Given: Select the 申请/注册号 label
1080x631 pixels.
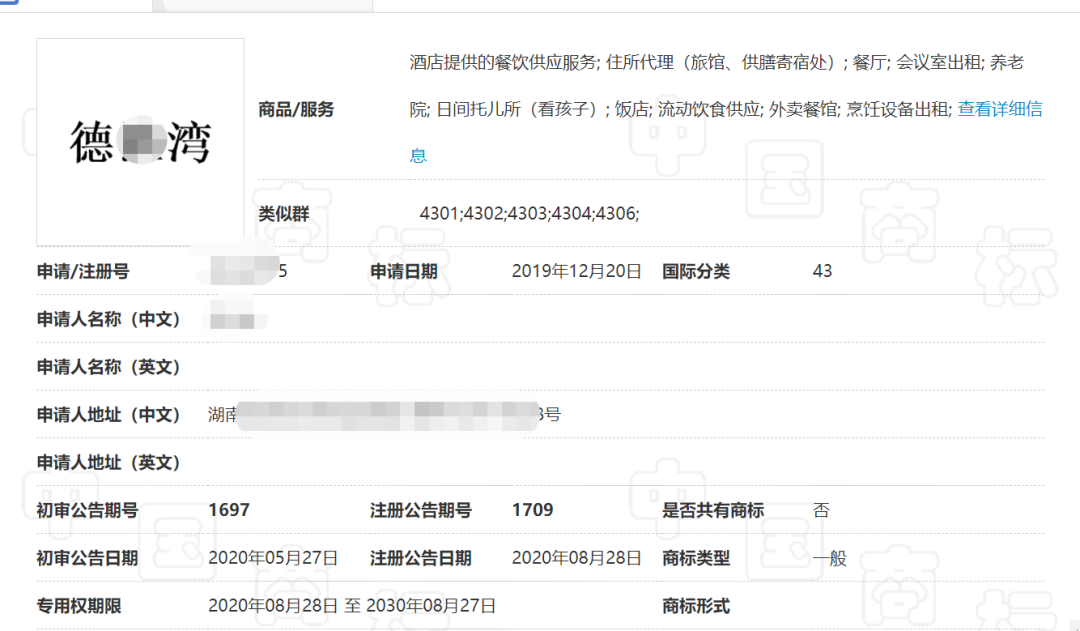Looking at the screenshot, I should (83, 271).
